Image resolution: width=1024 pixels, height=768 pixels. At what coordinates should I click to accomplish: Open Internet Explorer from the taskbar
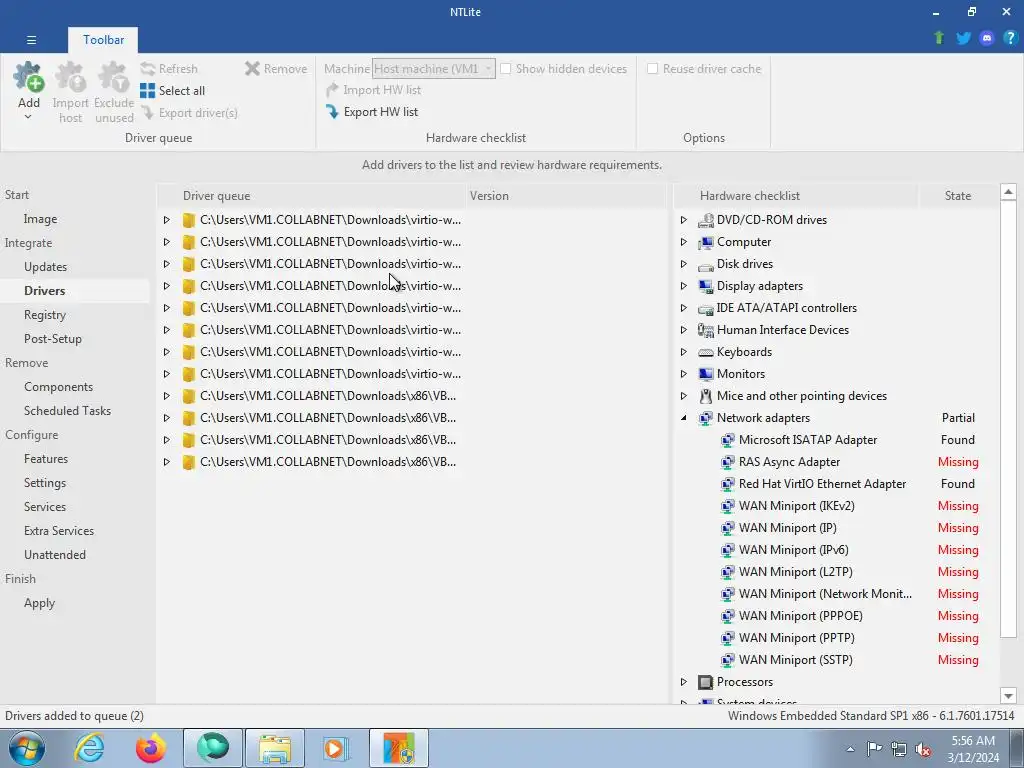[89, 748]
